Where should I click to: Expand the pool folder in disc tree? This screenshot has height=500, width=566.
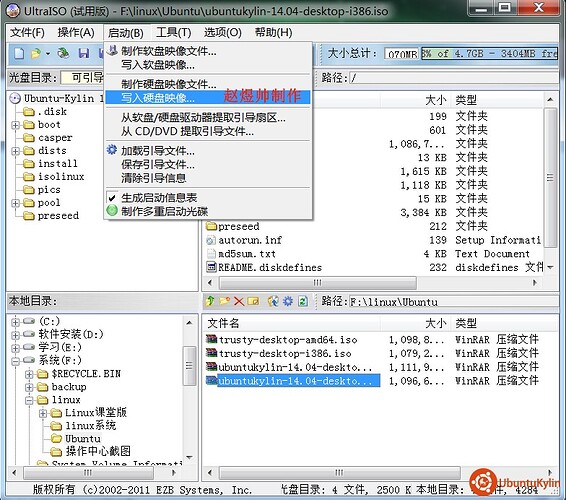[16, 203]
